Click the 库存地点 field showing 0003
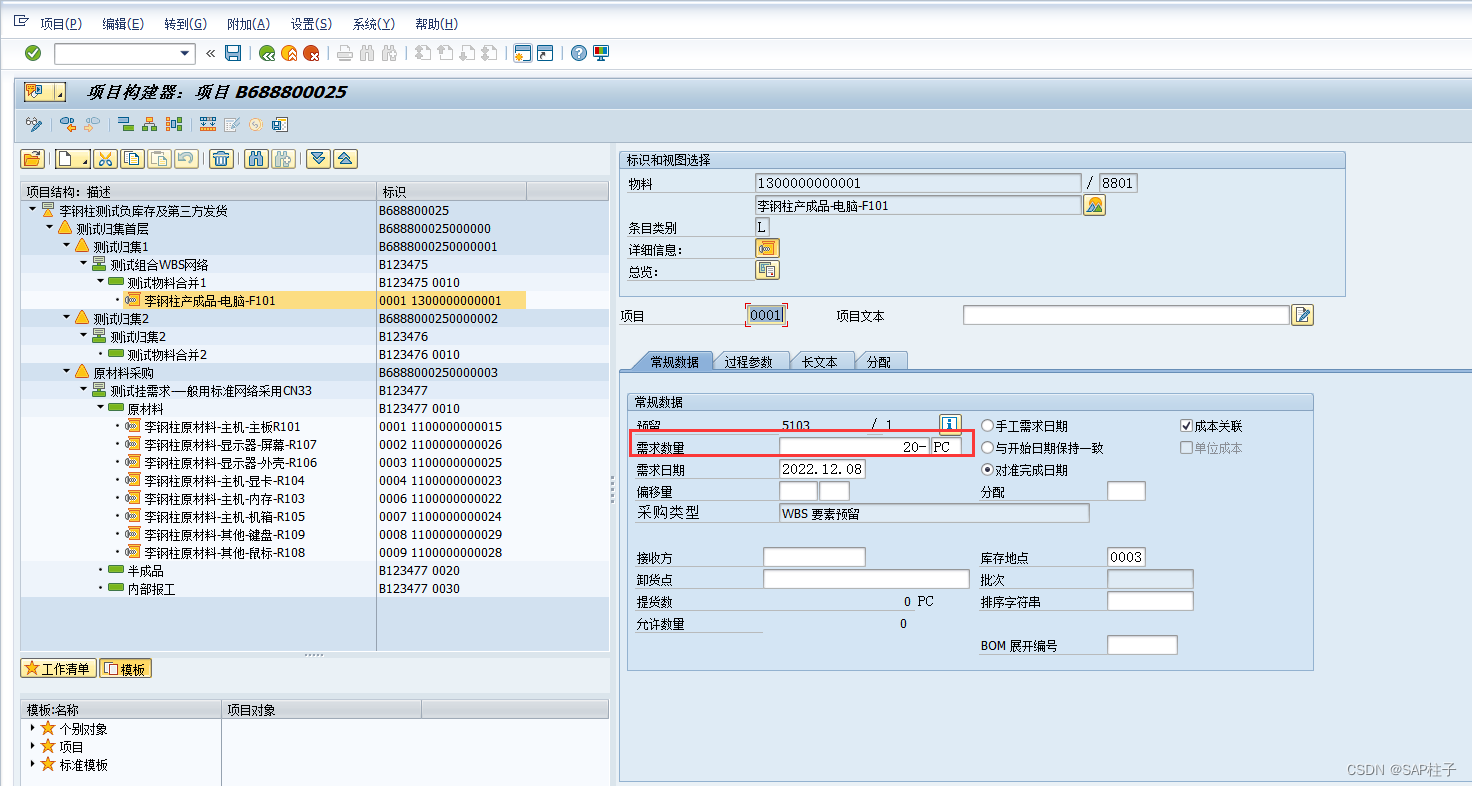Viewport: 1472px width, 786px height. (1126, 557)
